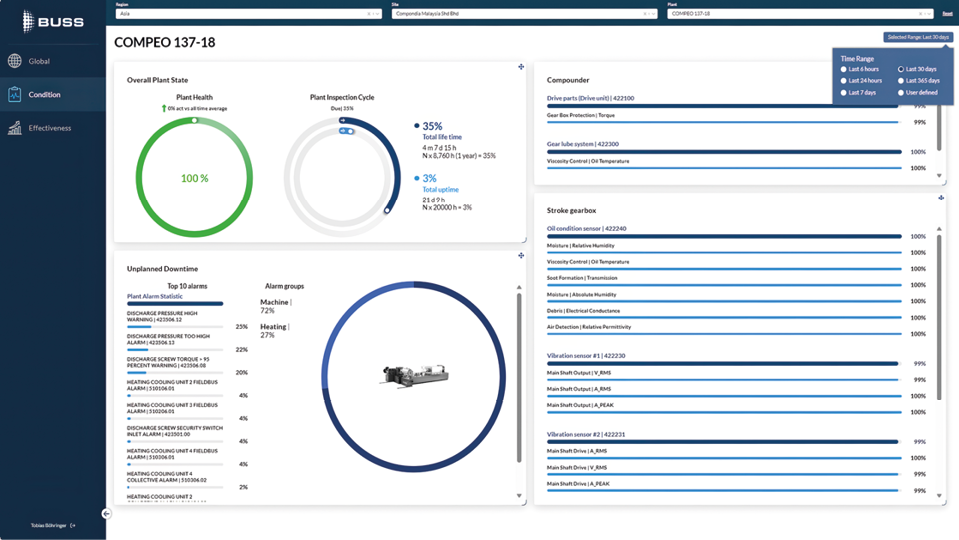The width and height of the screenshot is (959, 540).
Task: Click the Selected Range: Last 30 days button
Action: 918,37
